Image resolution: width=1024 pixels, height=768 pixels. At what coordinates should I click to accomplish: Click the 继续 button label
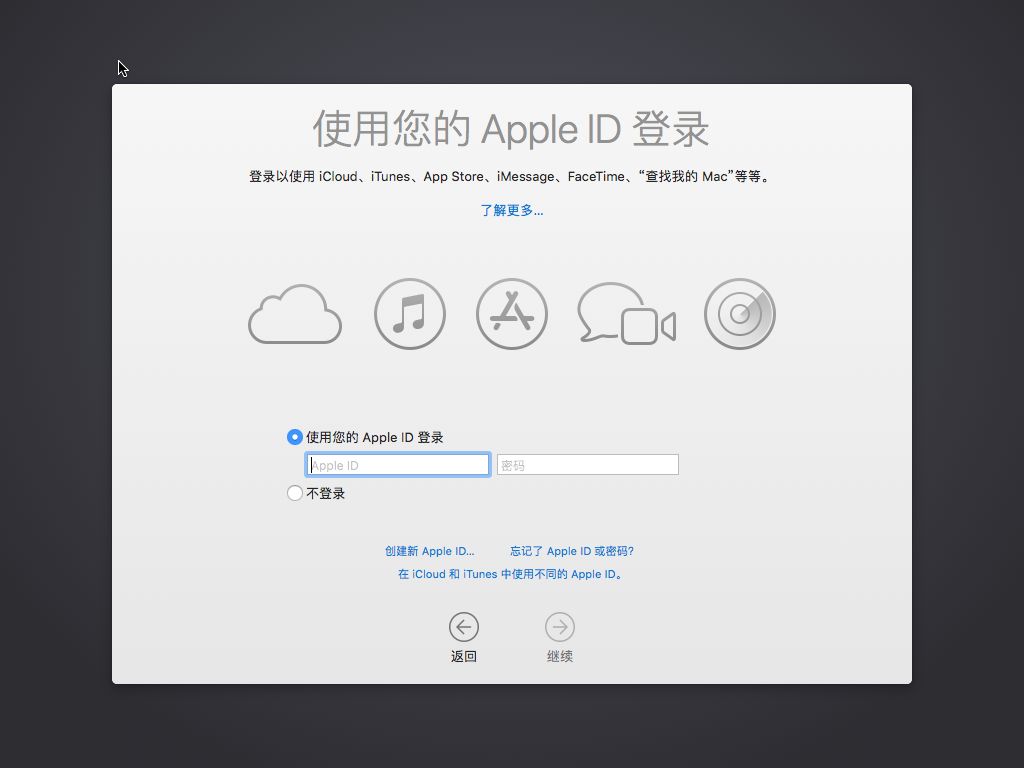tap(559, 655)
